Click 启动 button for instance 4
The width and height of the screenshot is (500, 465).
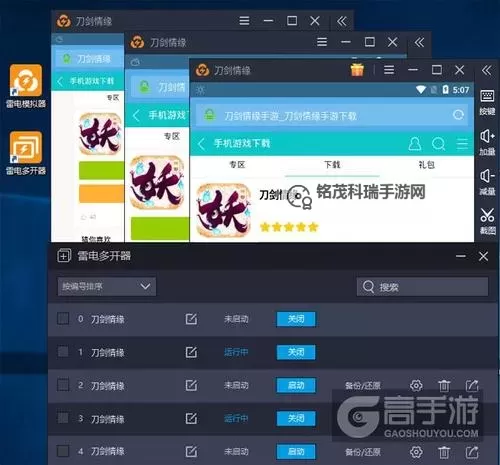[296, 452]
